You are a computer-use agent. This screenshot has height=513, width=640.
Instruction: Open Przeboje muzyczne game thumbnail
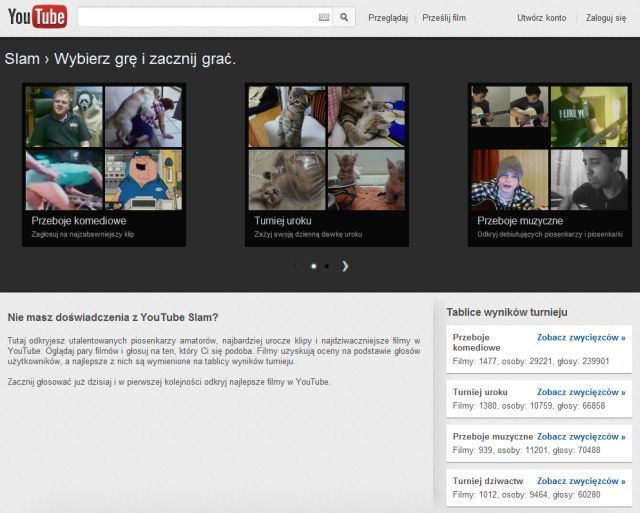tap(549, 148)
